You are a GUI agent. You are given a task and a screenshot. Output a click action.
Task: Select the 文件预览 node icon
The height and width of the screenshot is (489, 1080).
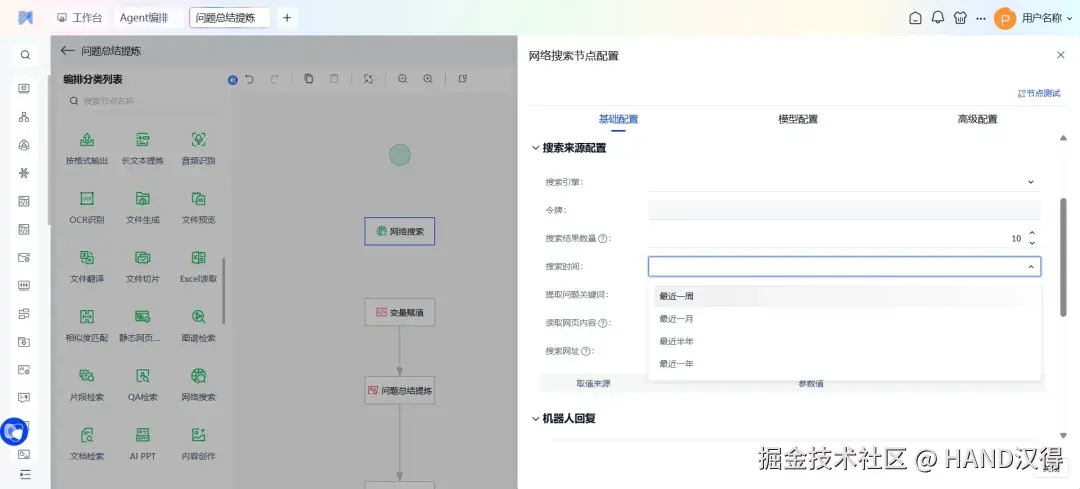pos(198,199)
